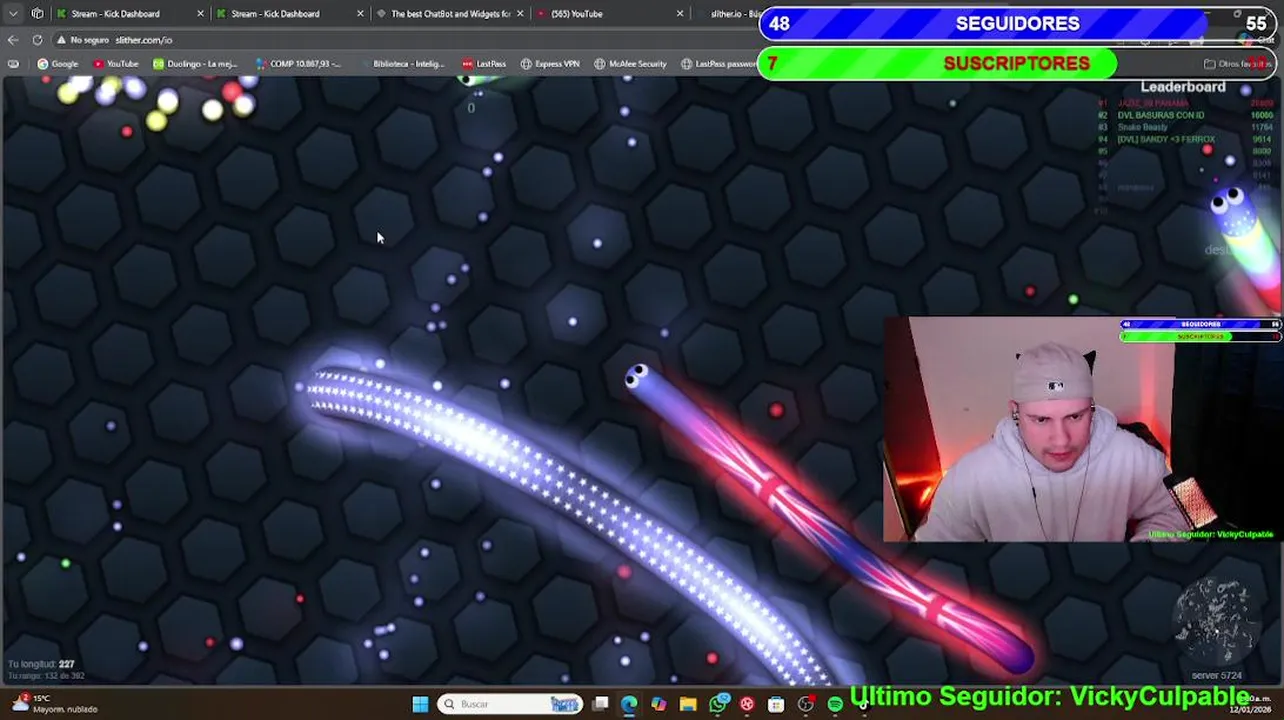Screen dimensions: 1284x720
Task: Open the weather widget showing 15°C
Action: 55,704
